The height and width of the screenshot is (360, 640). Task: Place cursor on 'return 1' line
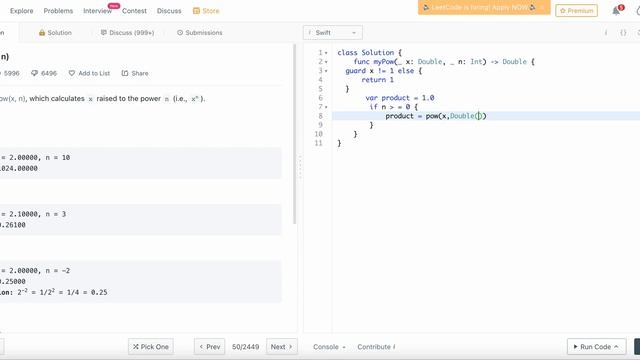point(378,80)
